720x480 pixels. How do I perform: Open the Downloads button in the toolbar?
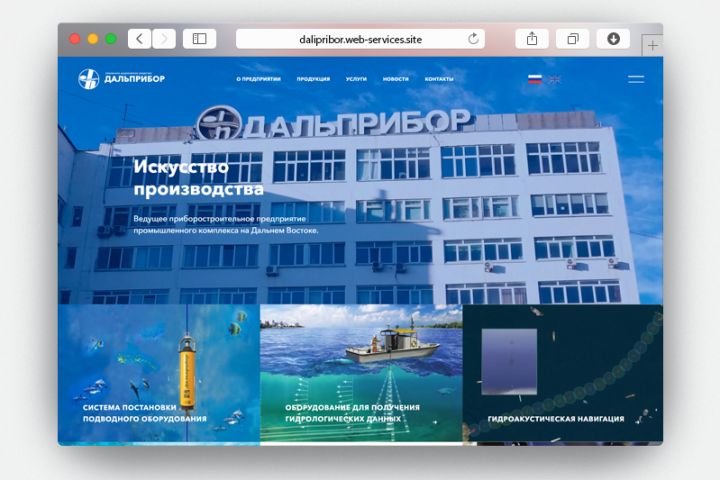613,39
